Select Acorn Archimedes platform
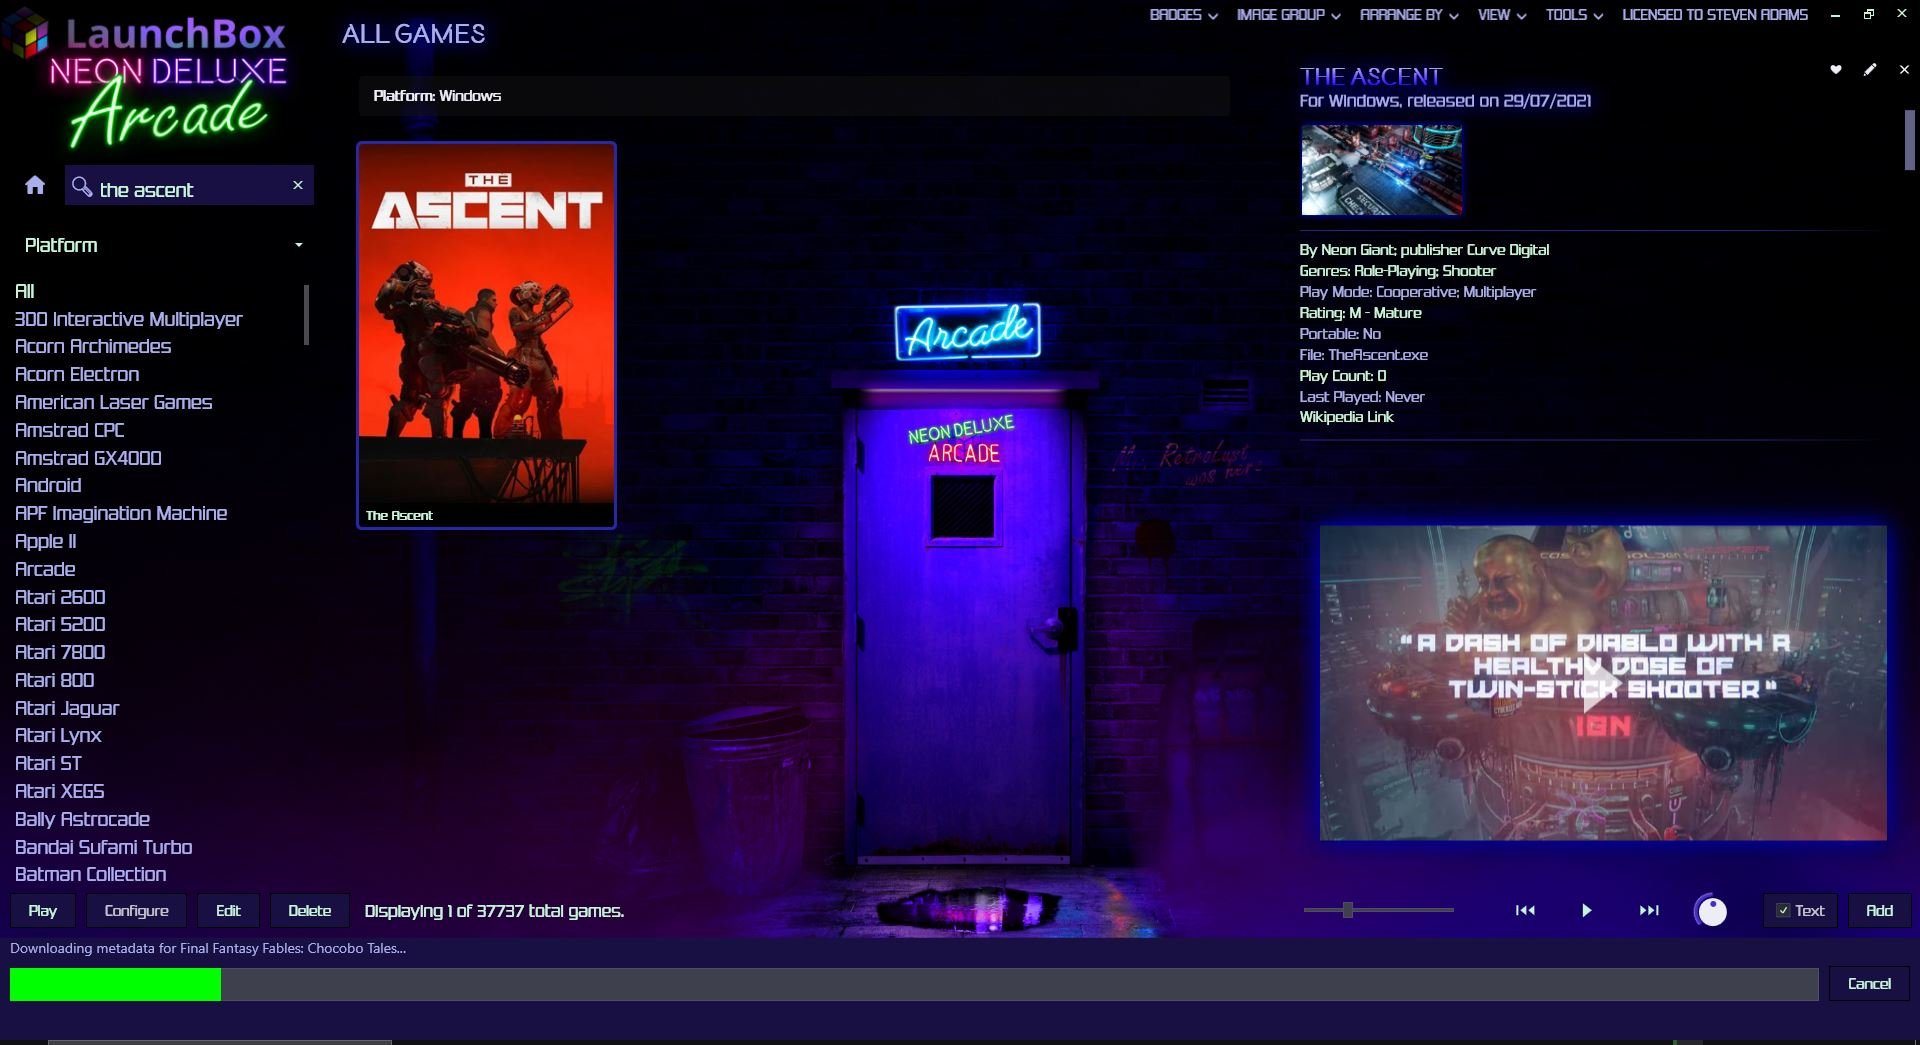 pos(93,346)
